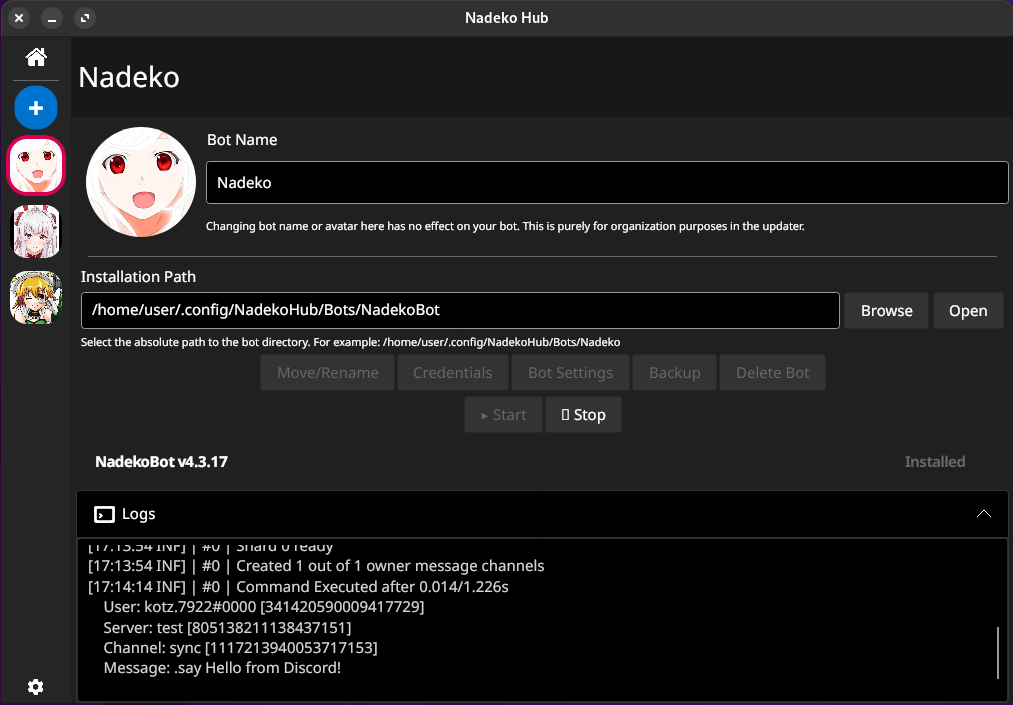
Task: Click the Delete Bot button
Action: [x=773, y=372]
